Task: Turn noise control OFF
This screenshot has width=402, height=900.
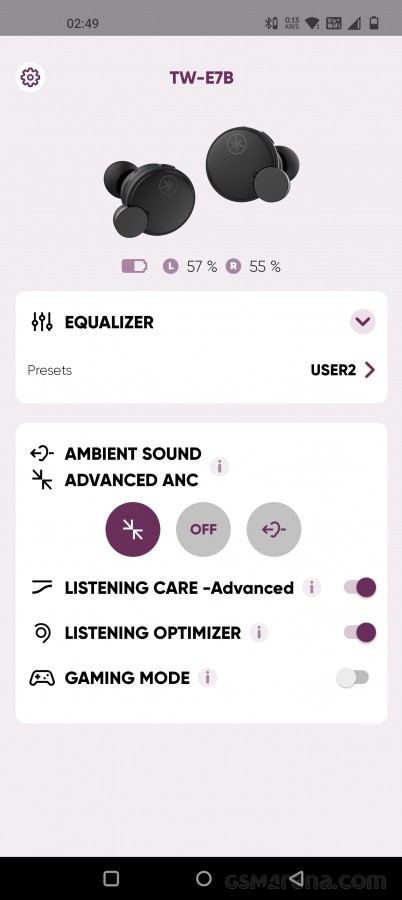Action: pos(203,529)
